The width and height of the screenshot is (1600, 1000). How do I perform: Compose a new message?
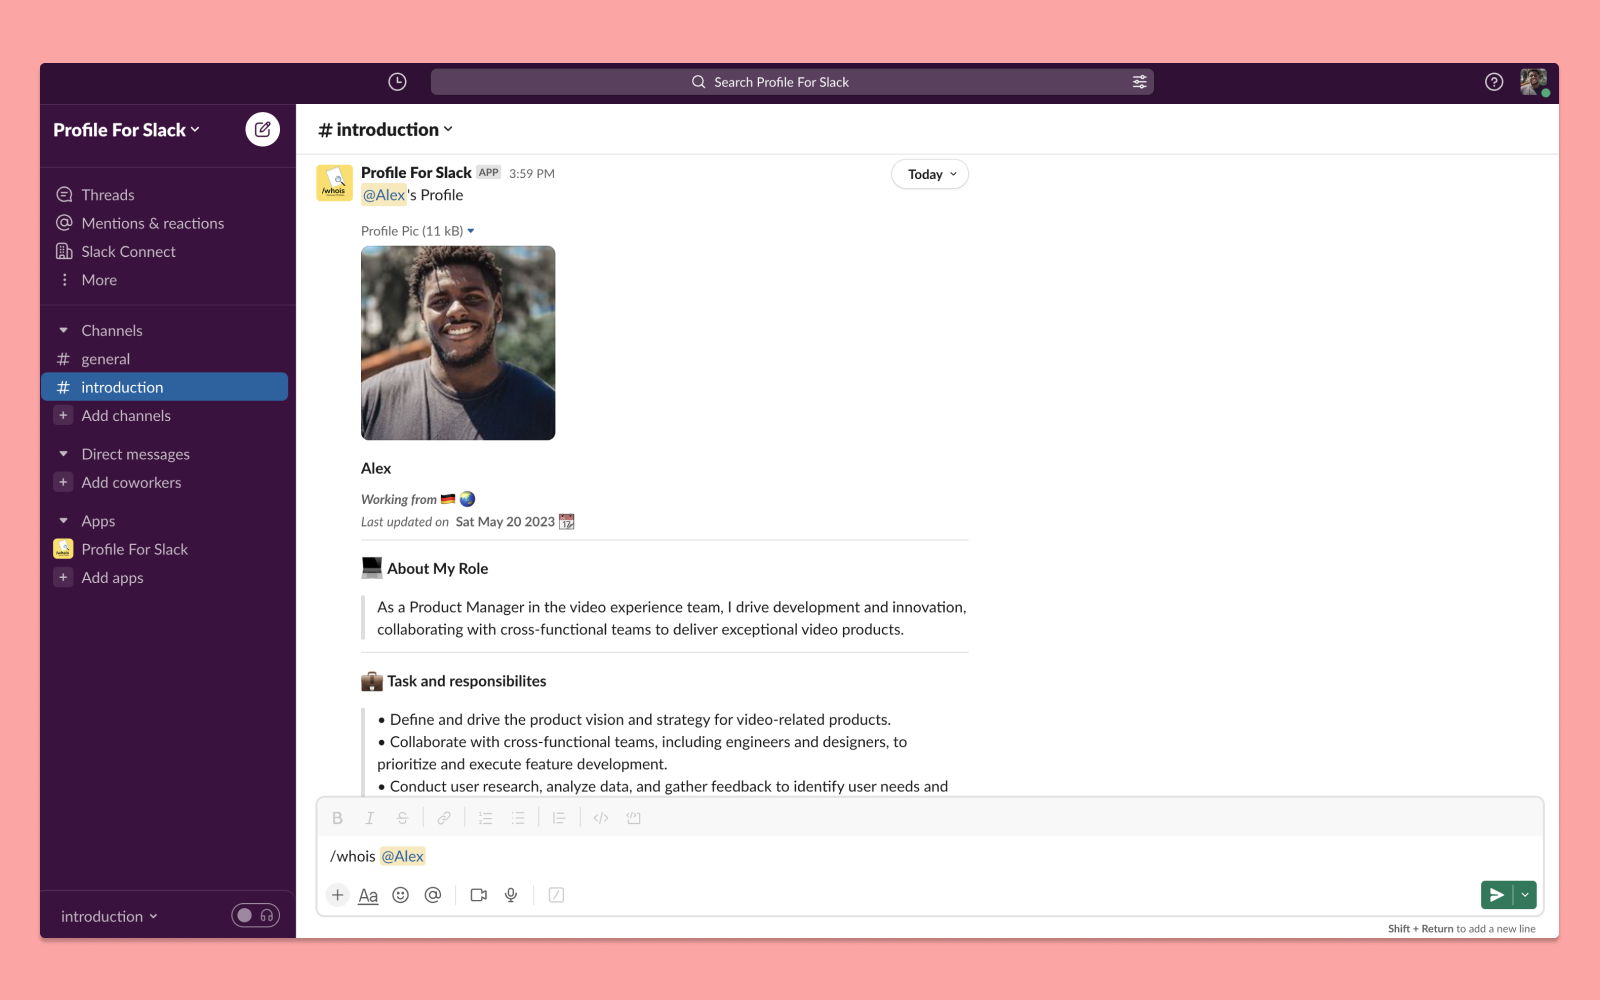click(262, 129)
